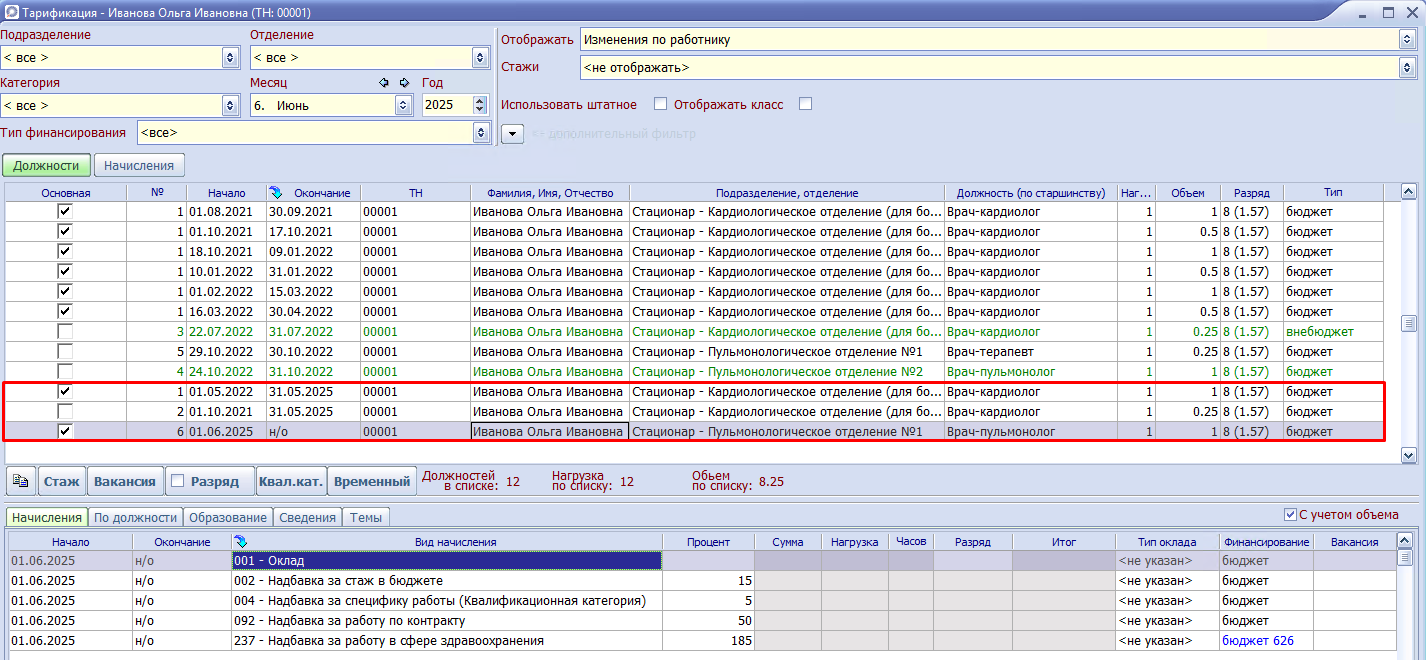Open the Подразделение dropdown
This screenshot has width=1426, height=660.
click(229, 58)
